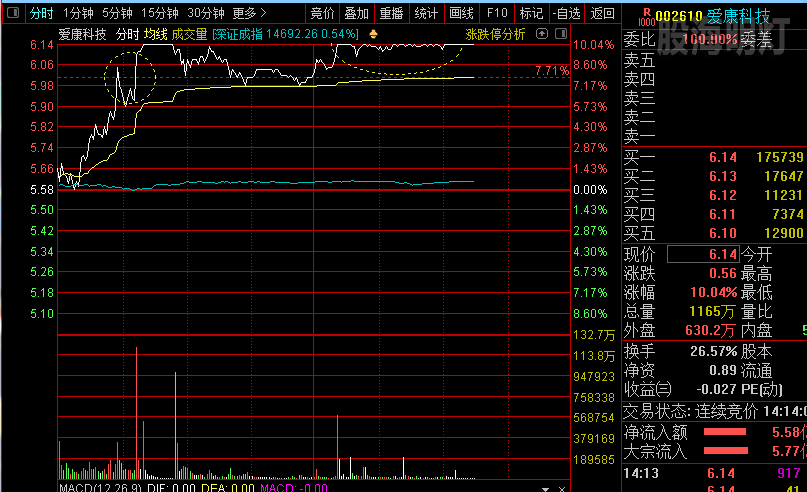Click the 6.14 price axis label
Screen dimensions: 807x492
[x=42, y=45]
